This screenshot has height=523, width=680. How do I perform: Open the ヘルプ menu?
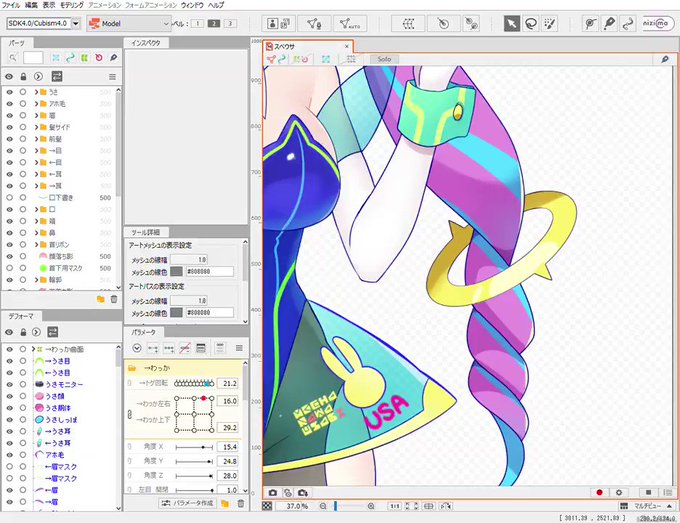[216, 5]
